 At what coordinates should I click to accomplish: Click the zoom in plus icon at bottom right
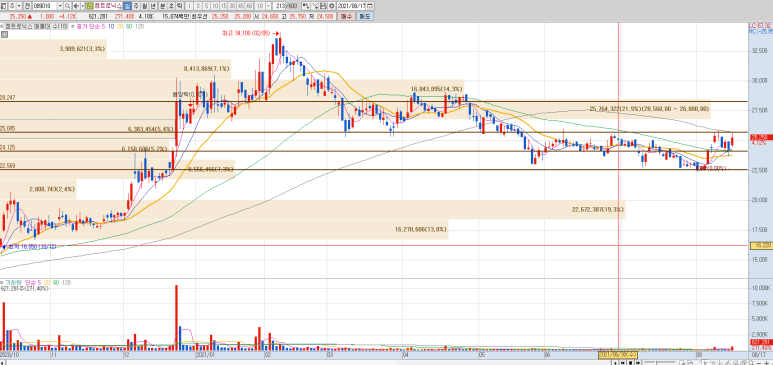coord(767,363)
